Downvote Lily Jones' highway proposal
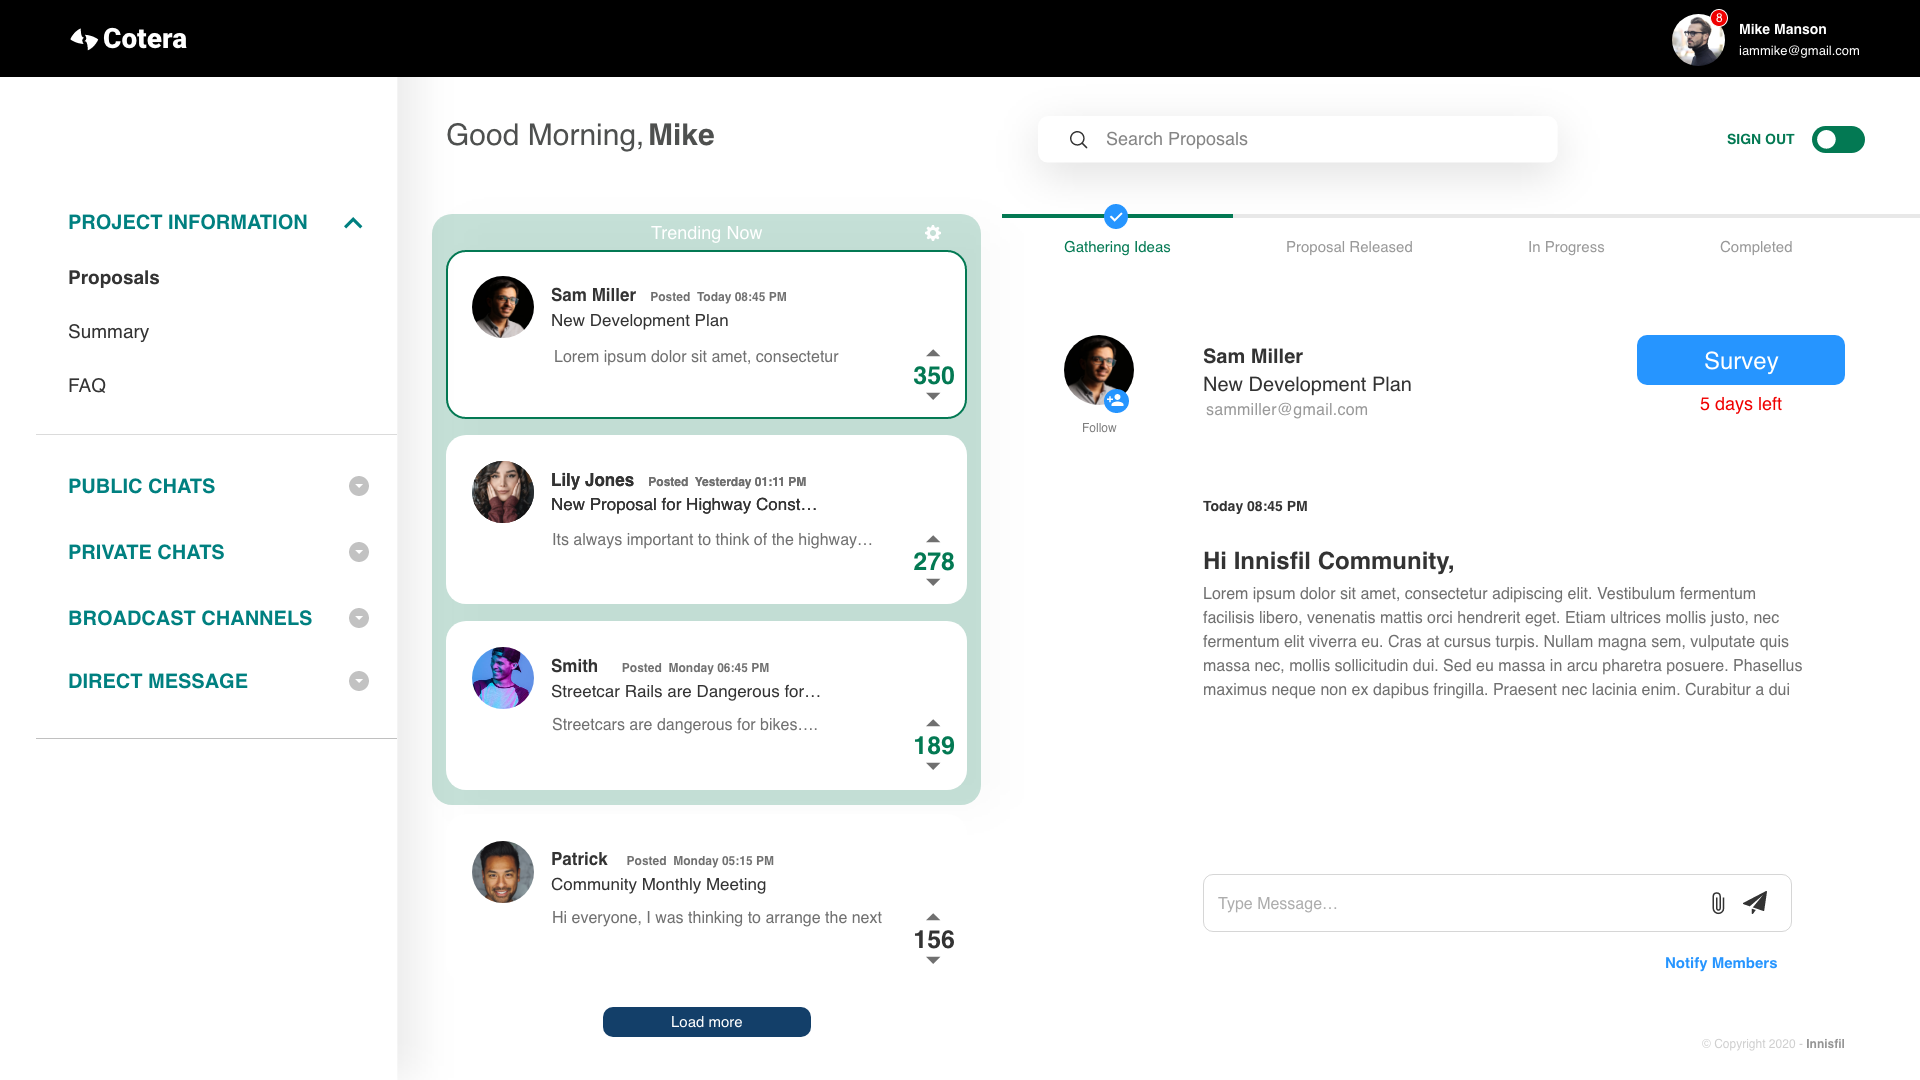This screenshot has height=1080, width=1920. pyautogui.click(x=933, y=583)
